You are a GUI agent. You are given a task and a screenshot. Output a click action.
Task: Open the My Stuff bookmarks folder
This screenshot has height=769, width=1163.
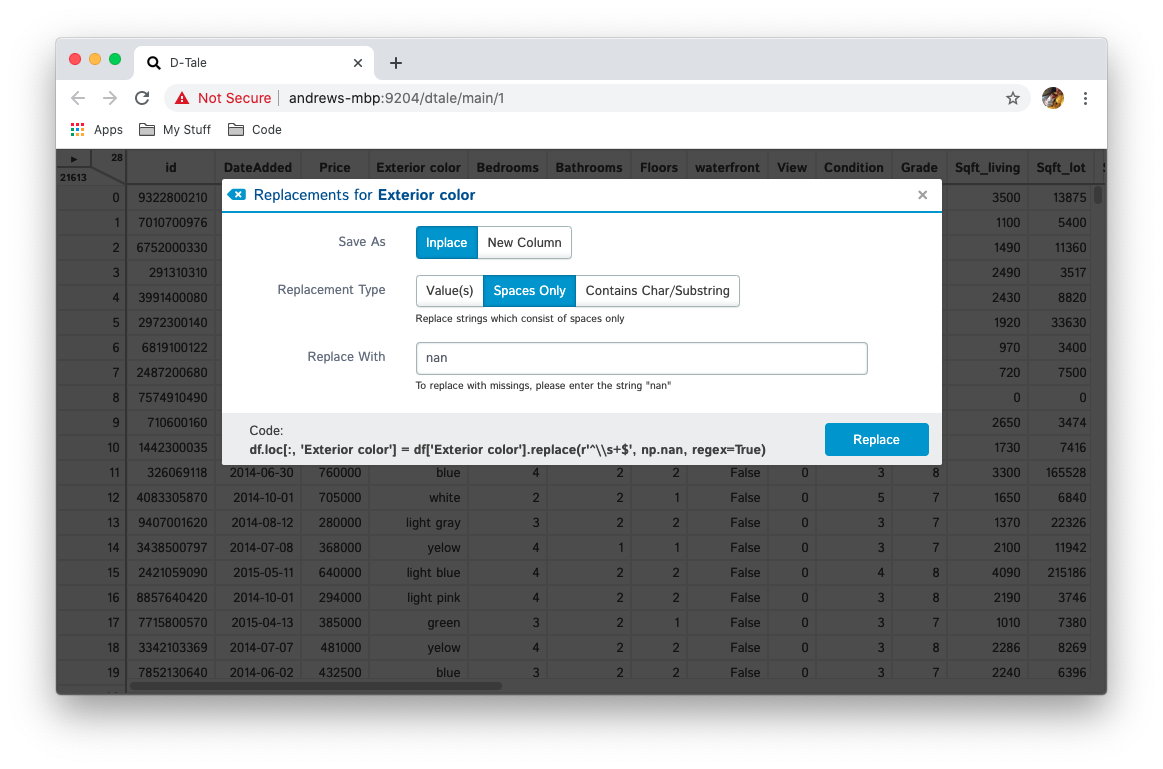point(175,130)
